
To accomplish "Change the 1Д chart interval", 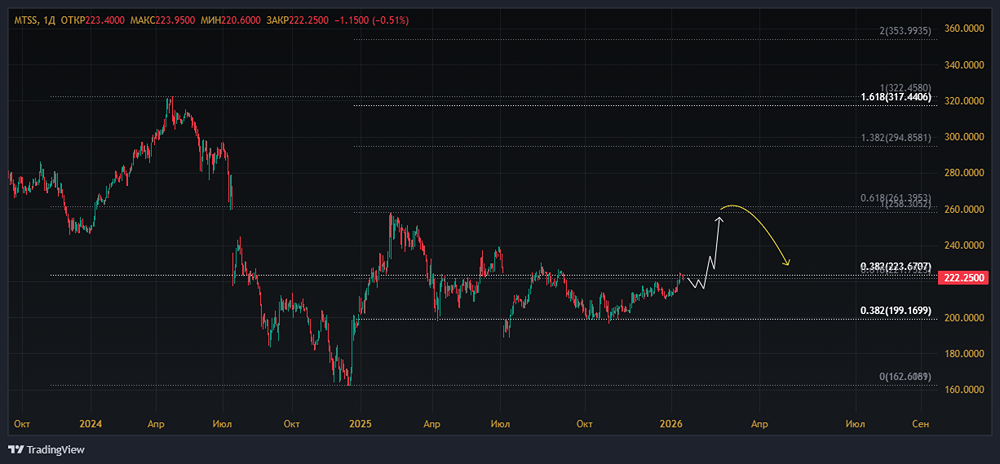I will coord(50,20).
